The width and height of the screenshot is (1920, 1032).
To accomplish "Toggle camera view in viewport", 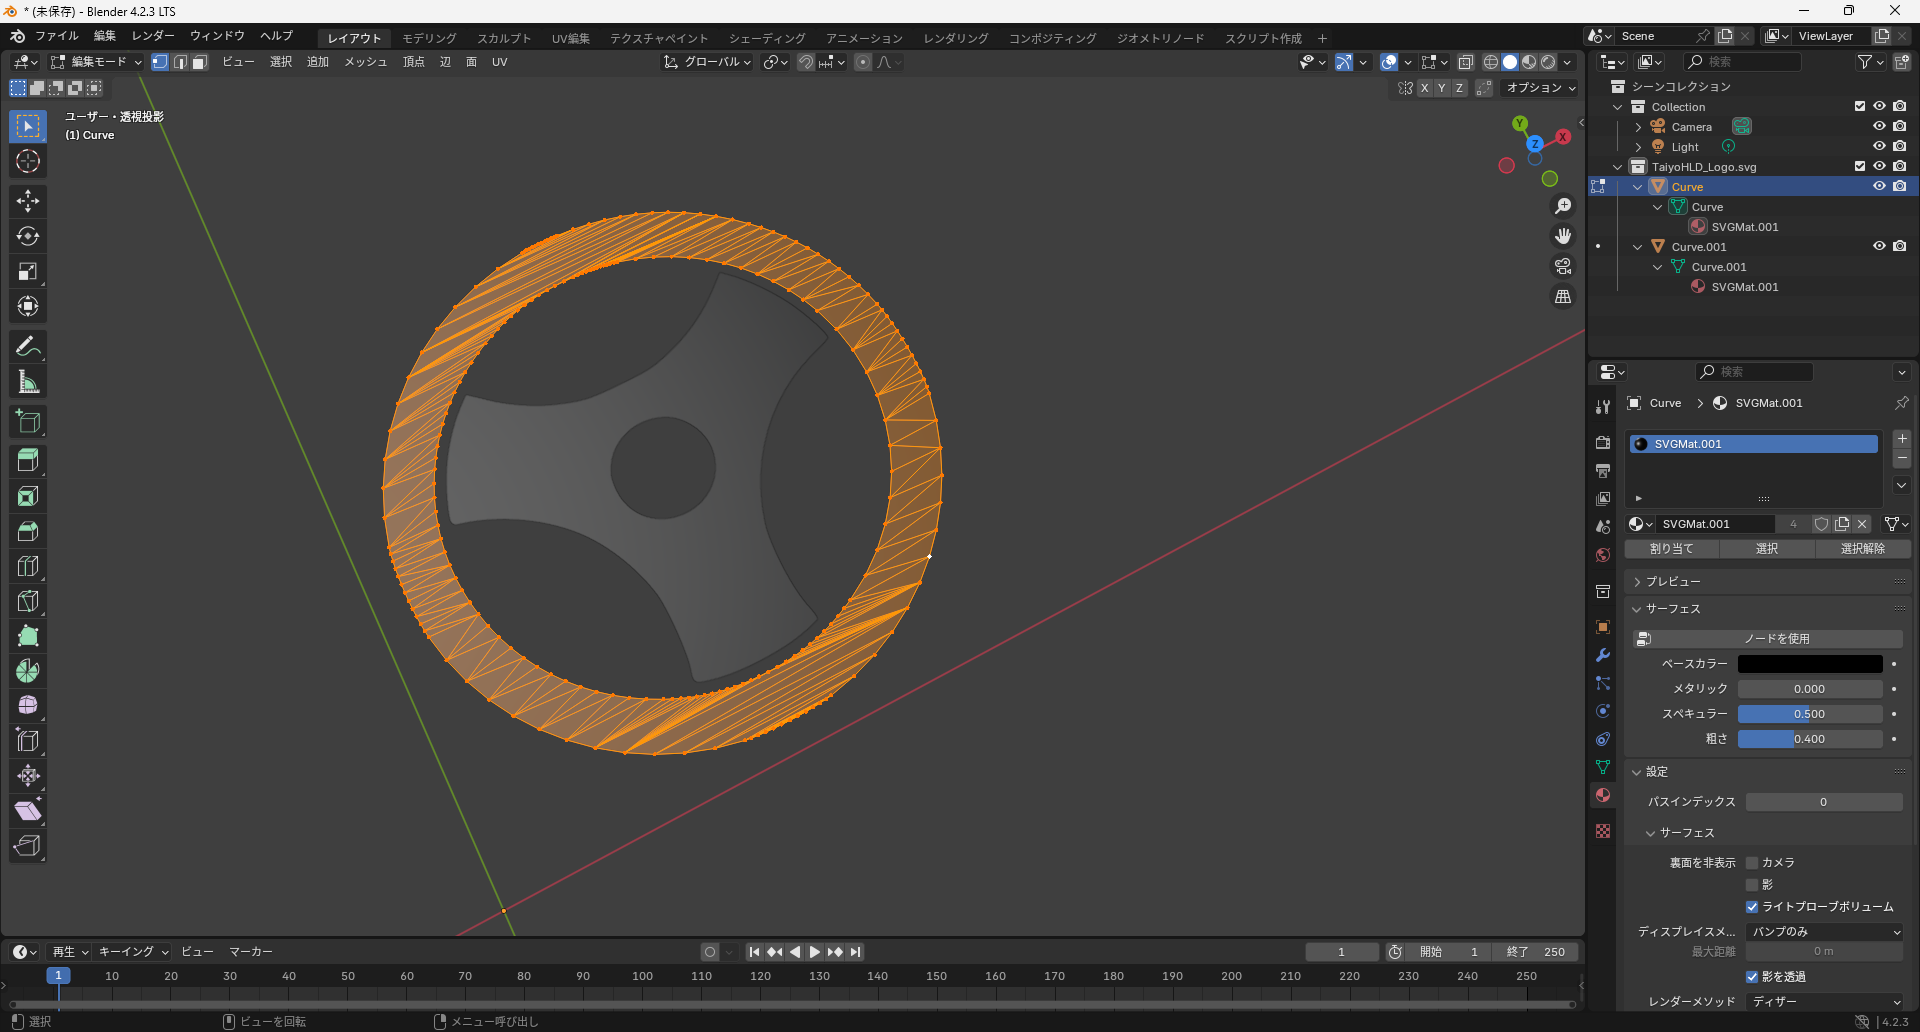I will tap(1562, 267).
